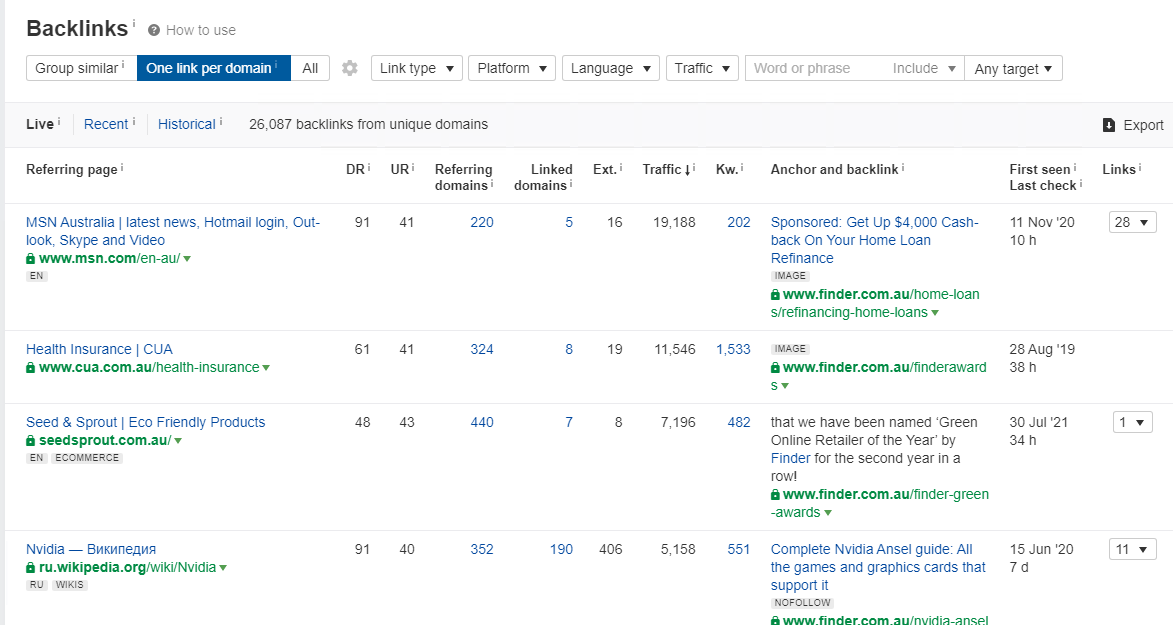The height and width of the screenshot is (632, 1173).
Task: Open the How to use link
Action: click(200, 30)
